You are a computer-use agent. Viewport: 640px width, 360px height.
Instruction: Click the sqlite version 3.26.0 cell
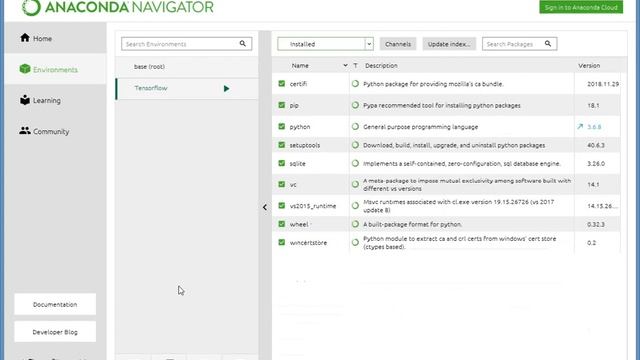point(596,164)
